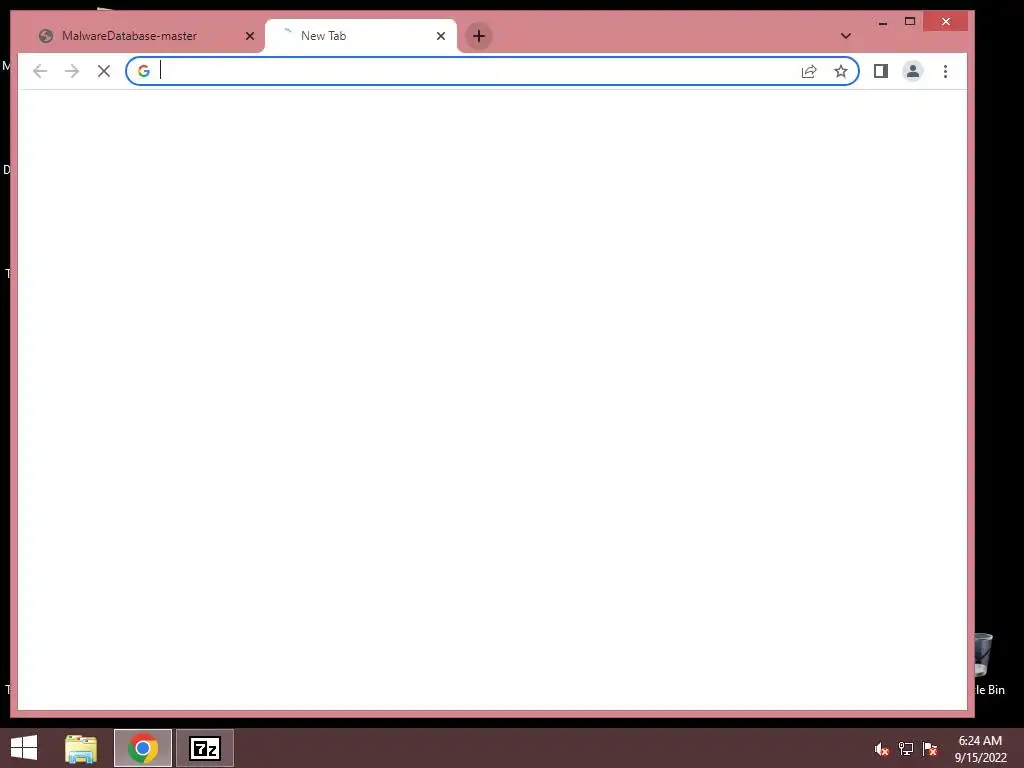
Task: Maximize the Chrome window
Action: 910,22
